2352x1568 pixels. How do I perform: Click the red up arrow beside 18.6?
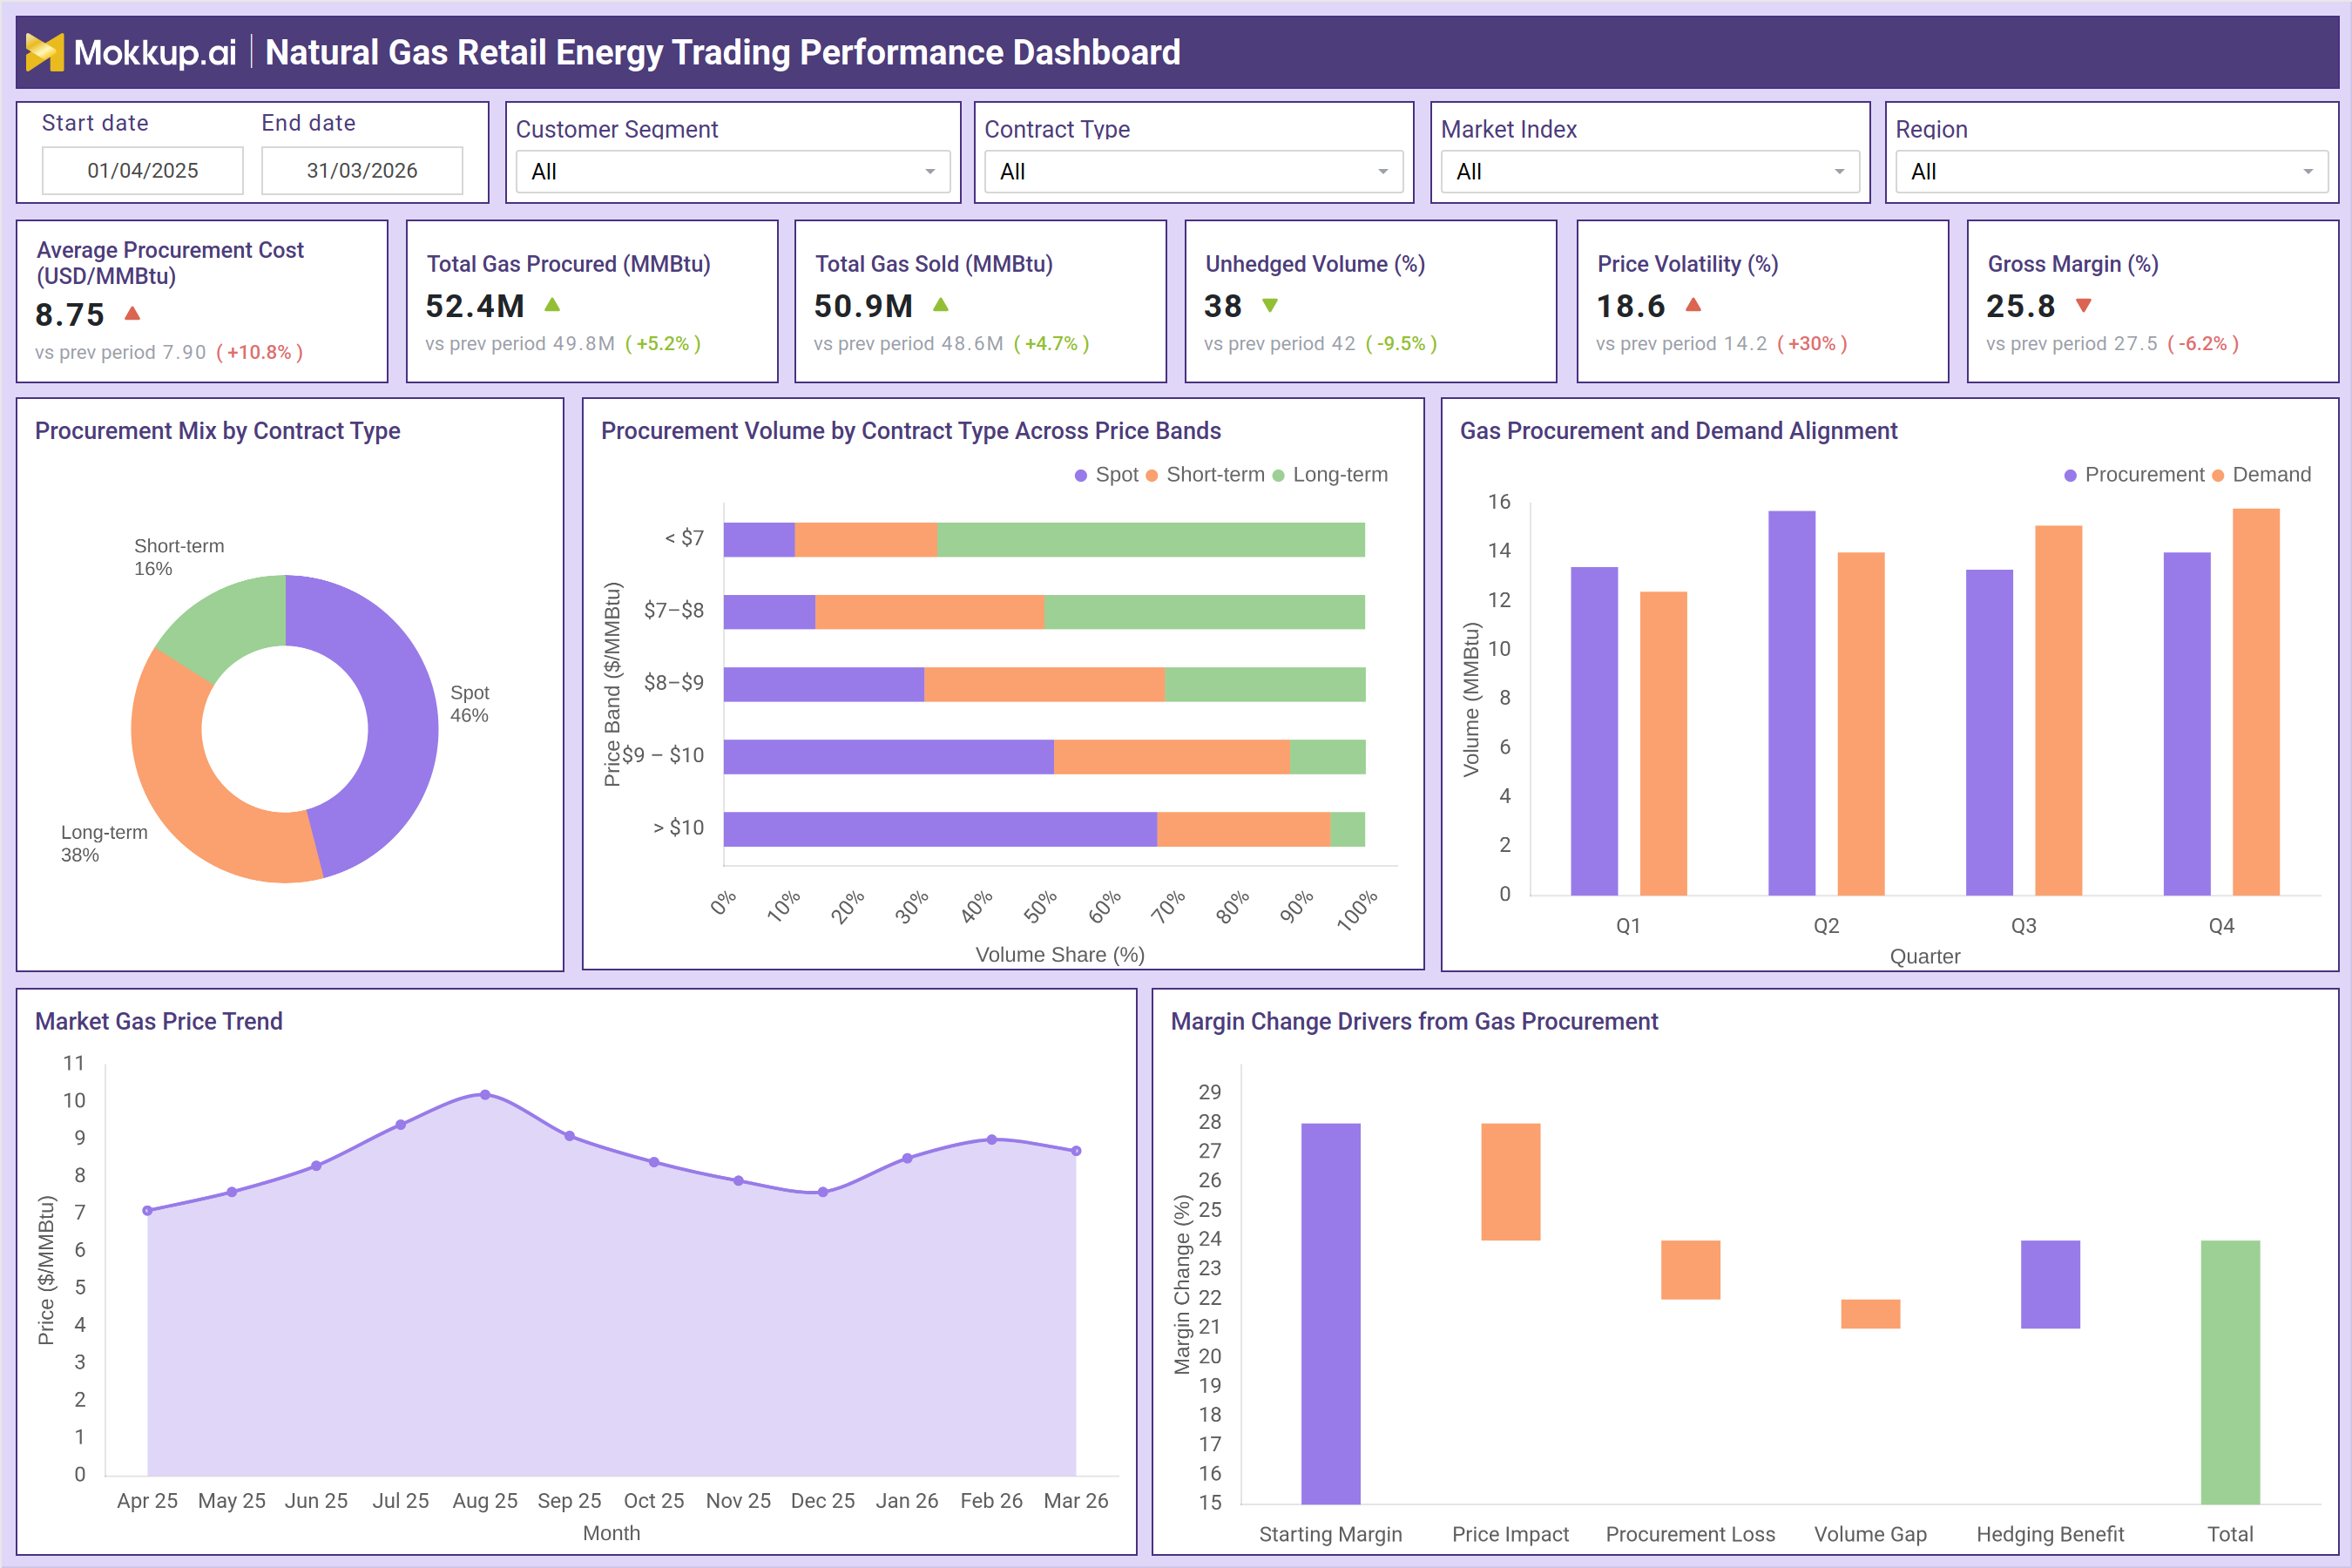pos(1693,305)
